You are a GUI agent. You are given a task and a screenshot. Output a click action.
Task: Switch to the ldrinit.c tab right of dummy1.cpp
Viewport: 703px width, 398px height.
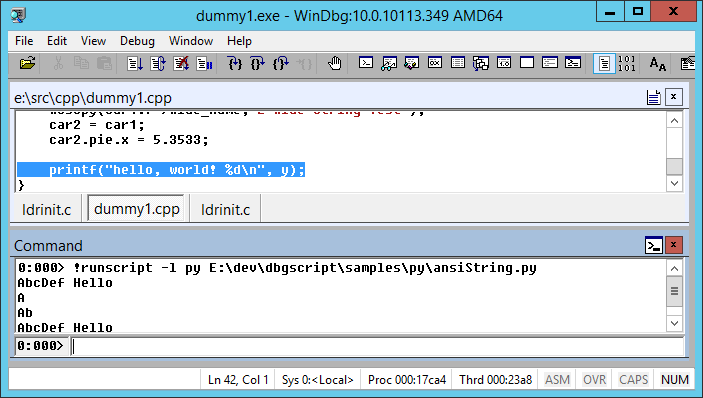coord(226,209)
